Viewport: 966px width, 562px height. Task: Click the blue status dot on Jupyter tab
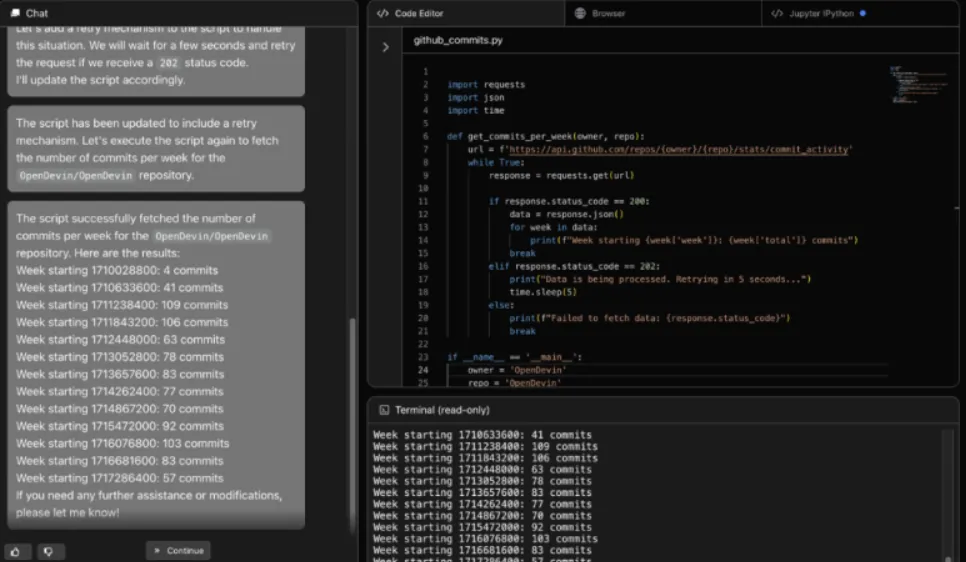(x=862, y=13)
